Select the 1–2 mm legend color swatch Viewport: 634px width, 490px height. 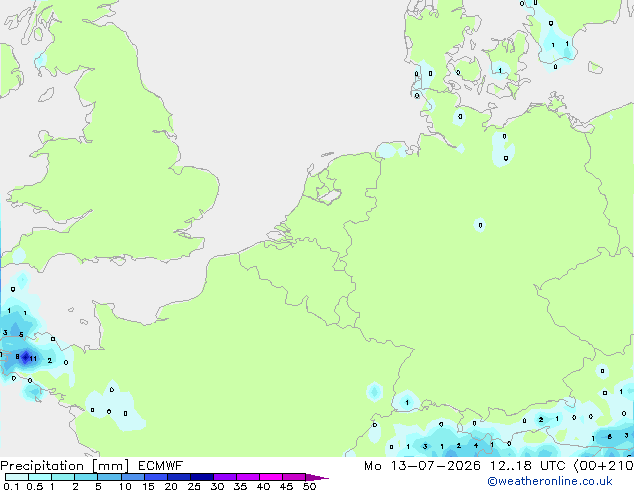pos(63,477)
